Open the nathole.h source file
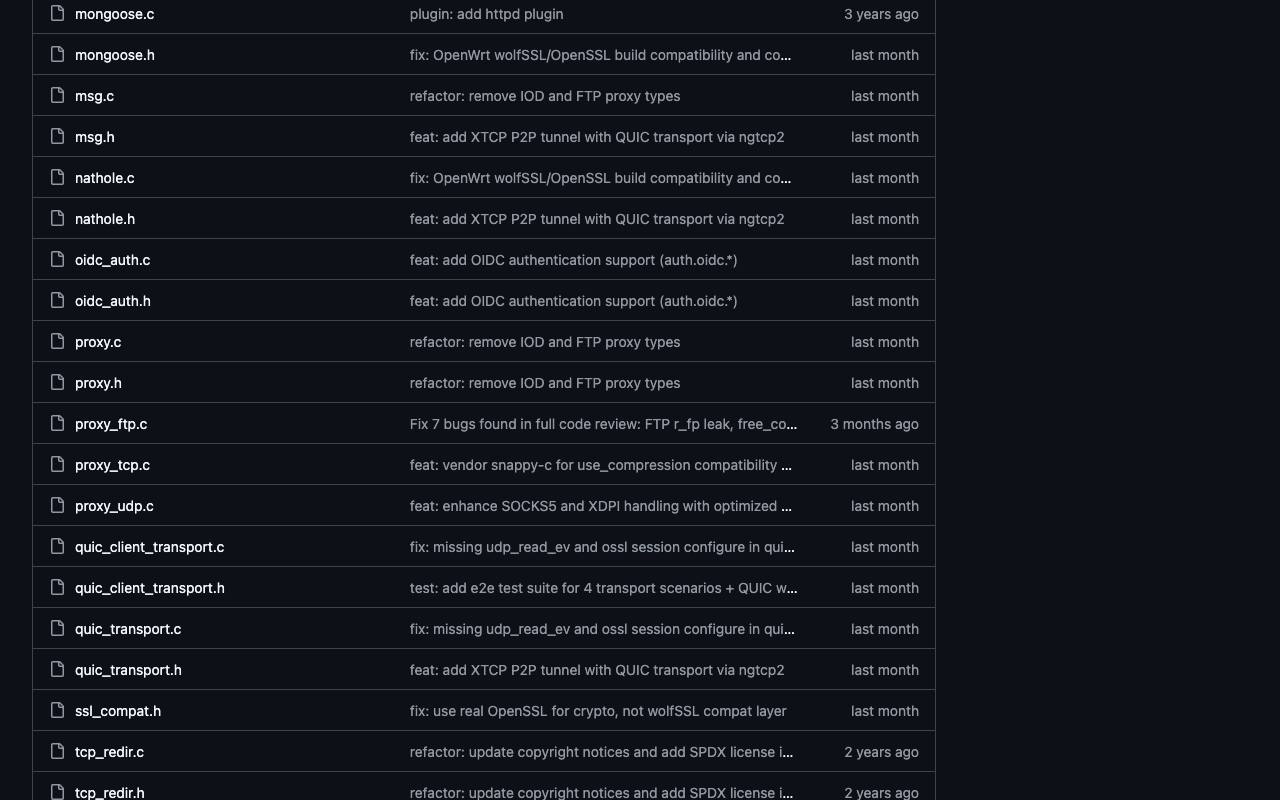The width and height of the screenshot is (1280, 800). (x=105, y=219)
